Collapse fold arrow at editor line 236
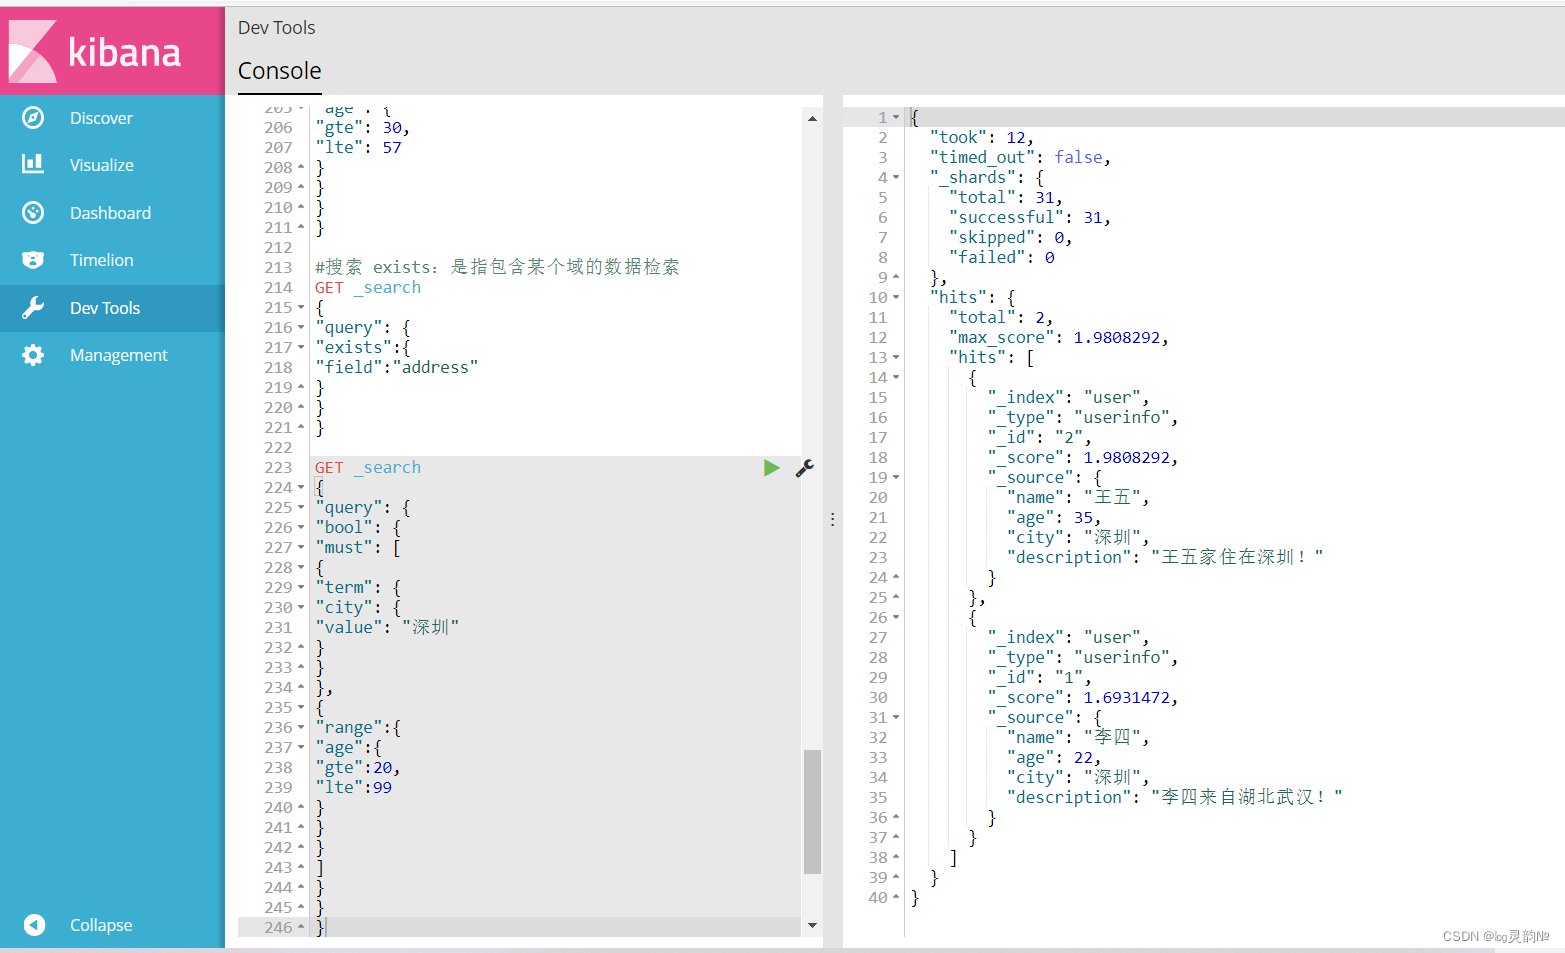1565x953 pixels. 301,728
